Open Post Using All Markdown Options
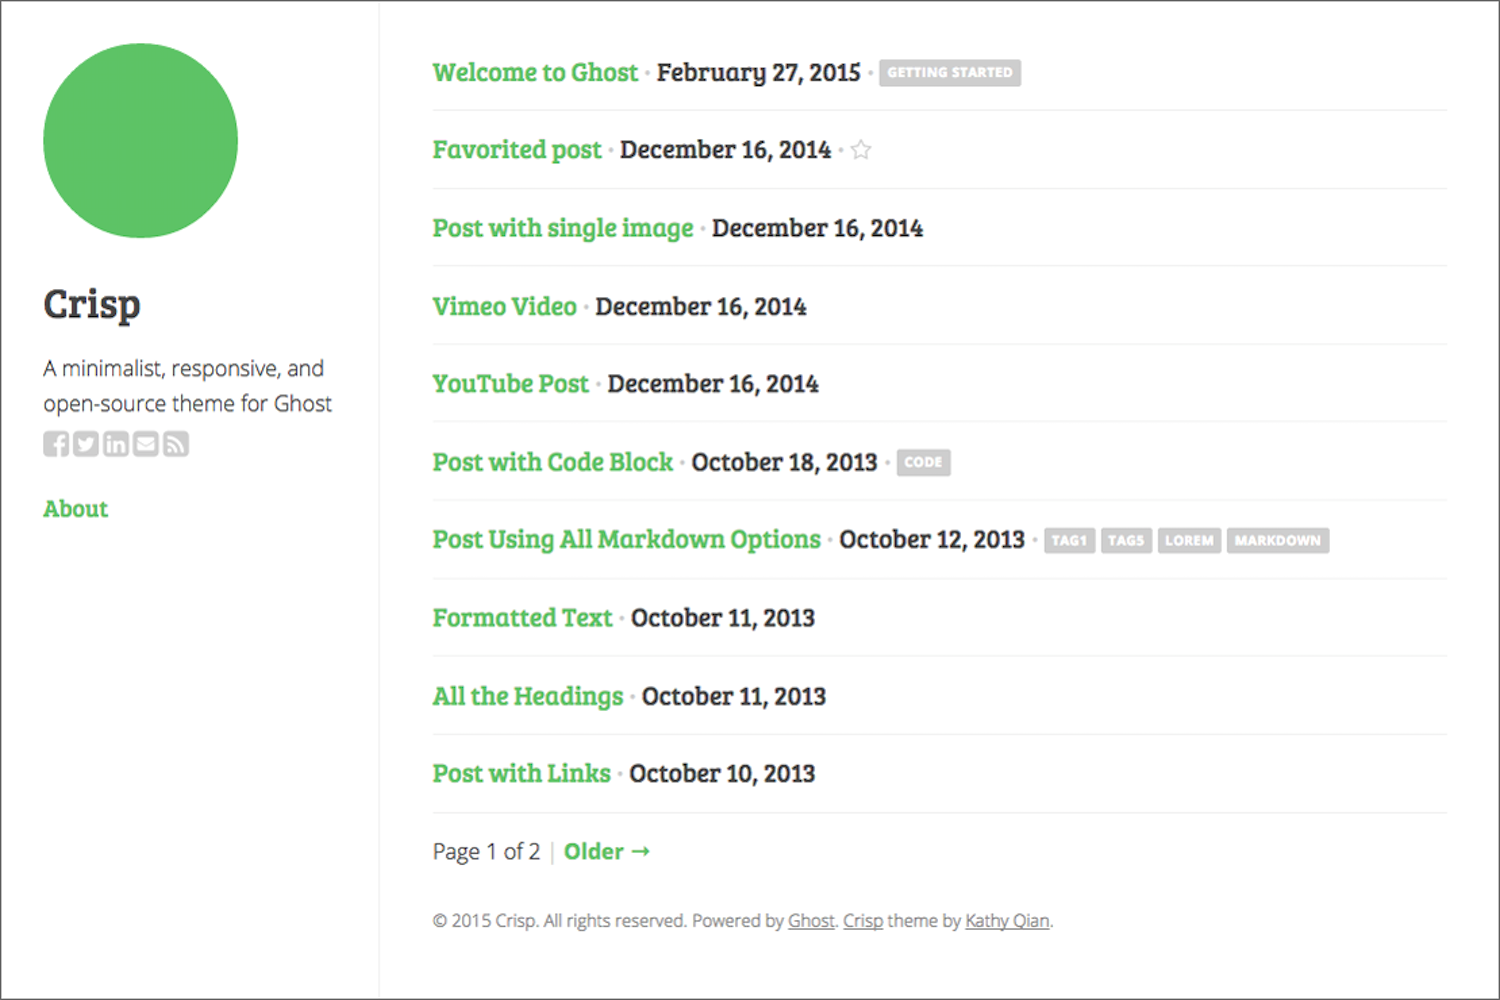Viewport: 1500px width, 1000px height. [x=627, y=540]
